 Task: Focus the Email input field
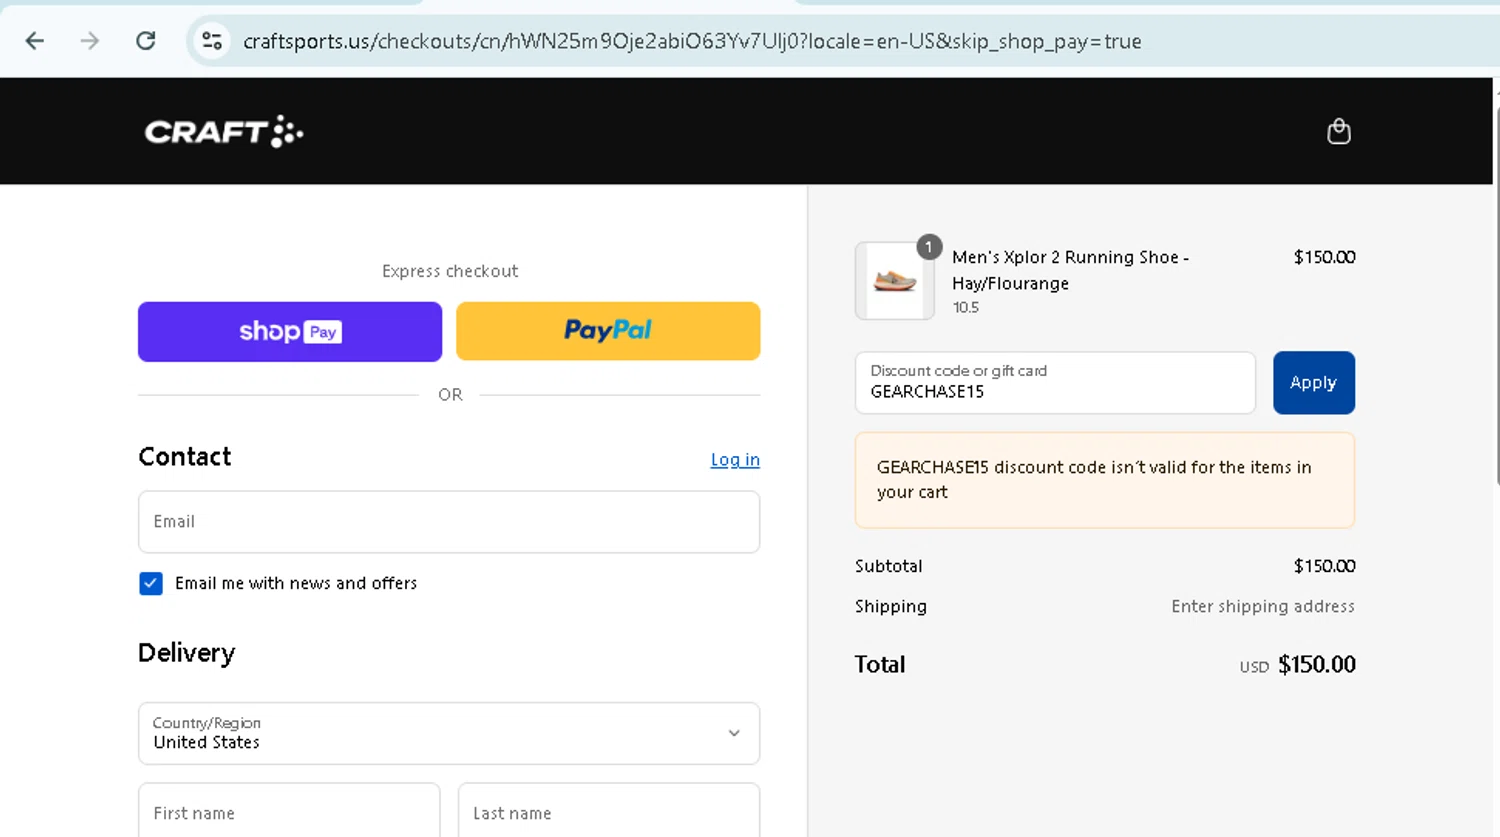449,521
